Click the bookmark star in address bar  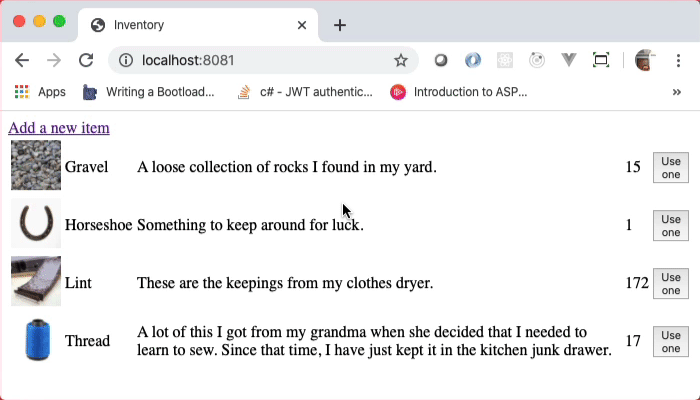tap(401, 60)
